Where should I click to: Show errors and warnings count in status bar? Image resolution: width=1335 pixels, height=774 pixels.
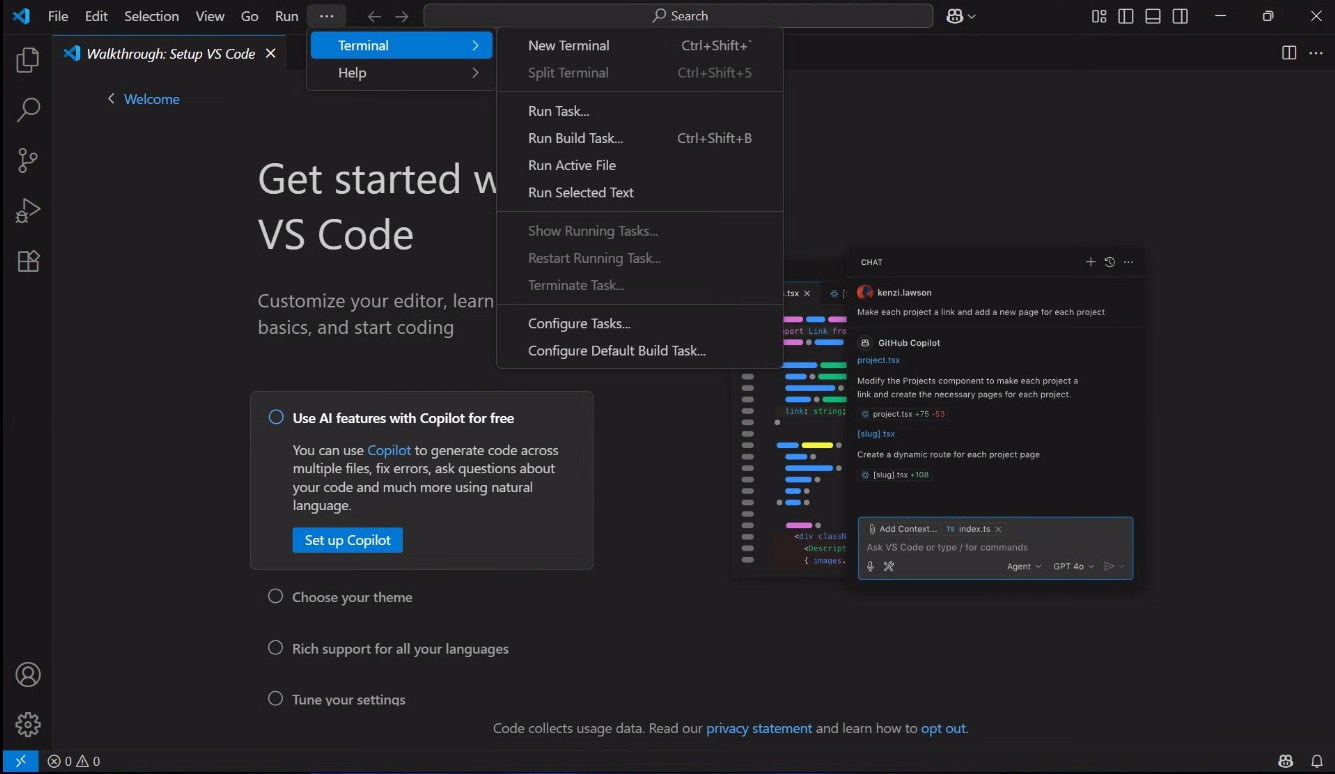click(74, 761)
